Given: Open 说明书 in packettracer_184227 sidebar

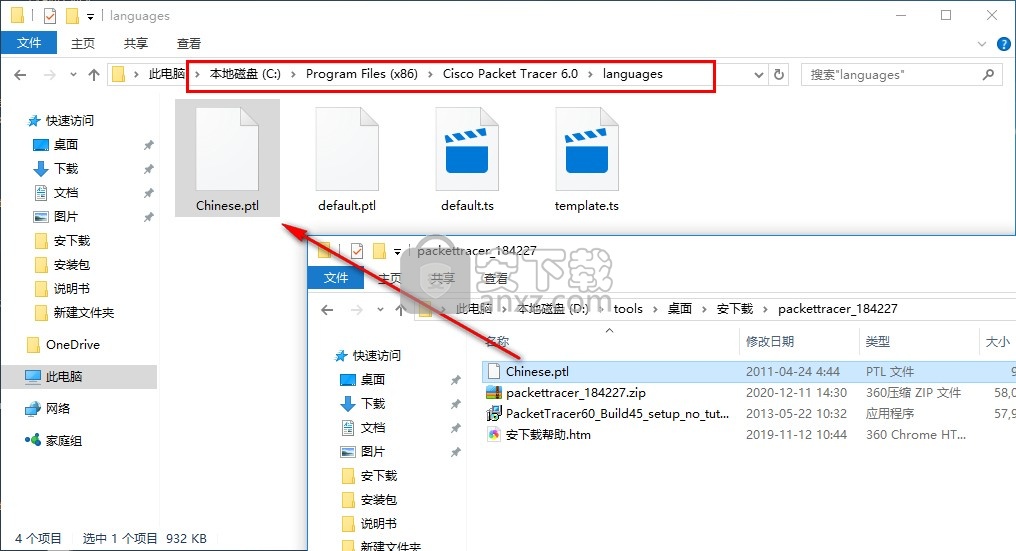Looking at the screenshot, I should click(x=369, y=524).
